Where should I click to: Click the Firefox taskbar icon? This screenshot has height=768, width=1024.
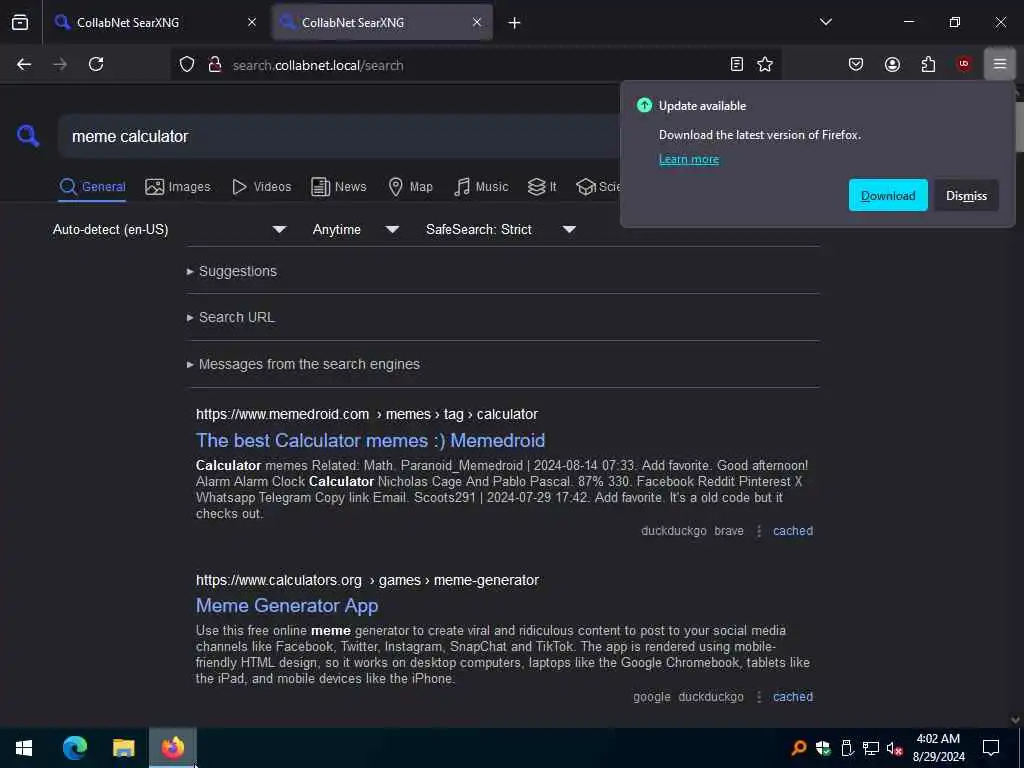click(172, 748)
